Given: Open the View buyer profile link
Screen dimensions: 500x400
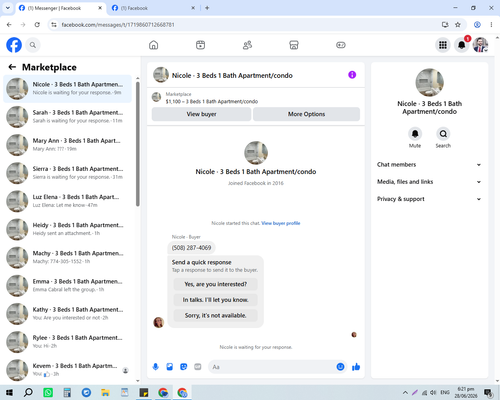Looking at the screenshot, I should click(281, 223).
